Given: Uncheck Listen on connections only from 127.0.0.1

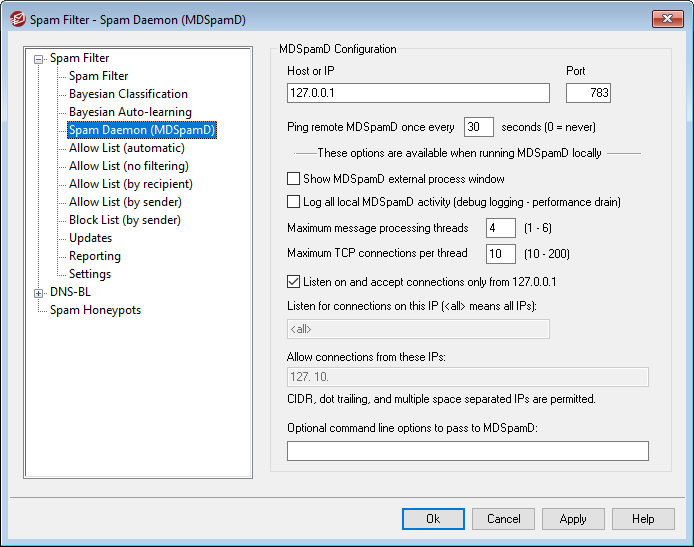Looking at the screenshot, I should (x=294, y=282).
